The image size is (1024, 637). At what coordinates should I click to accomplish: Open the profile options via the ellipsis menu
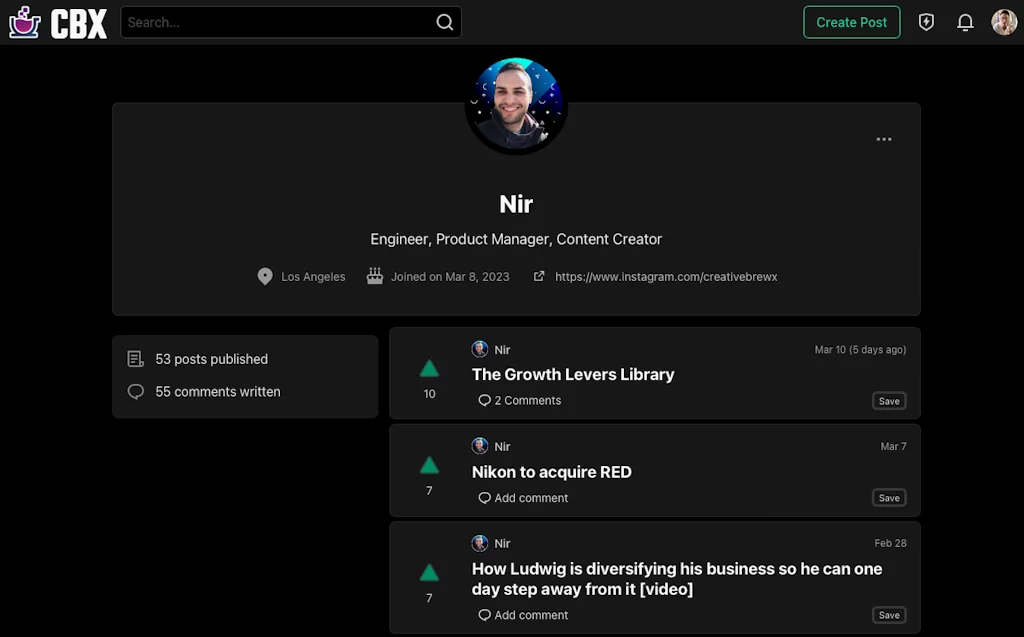point(884,139)
